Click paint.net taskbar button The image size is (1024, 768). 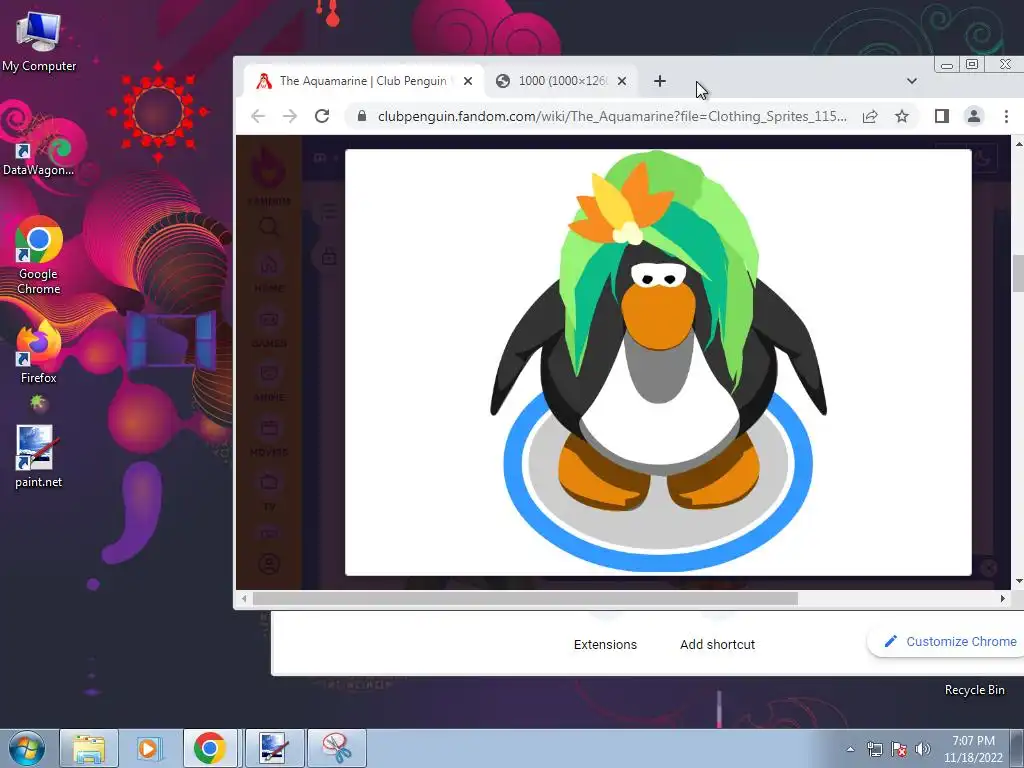click(x=275, y=748)
